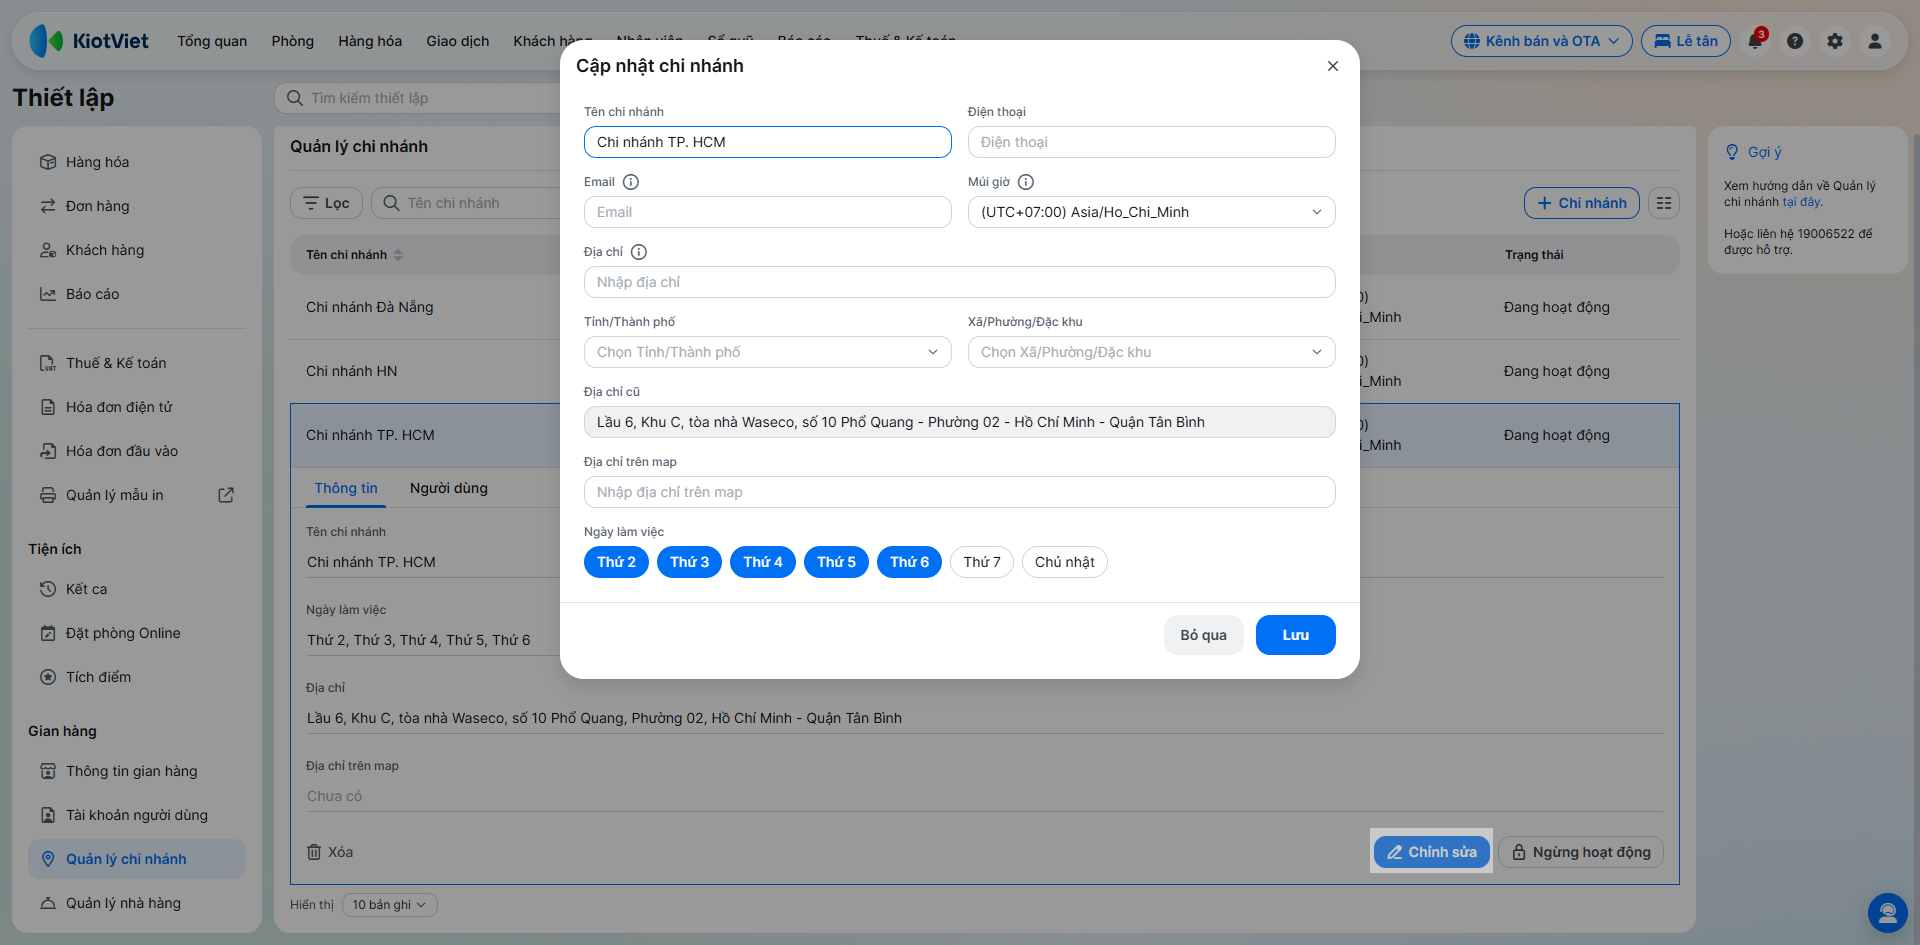Click the Báo cáo sidebar chart icon
The width and height of the screenshot is (1920, 945).
click(47, 294)
